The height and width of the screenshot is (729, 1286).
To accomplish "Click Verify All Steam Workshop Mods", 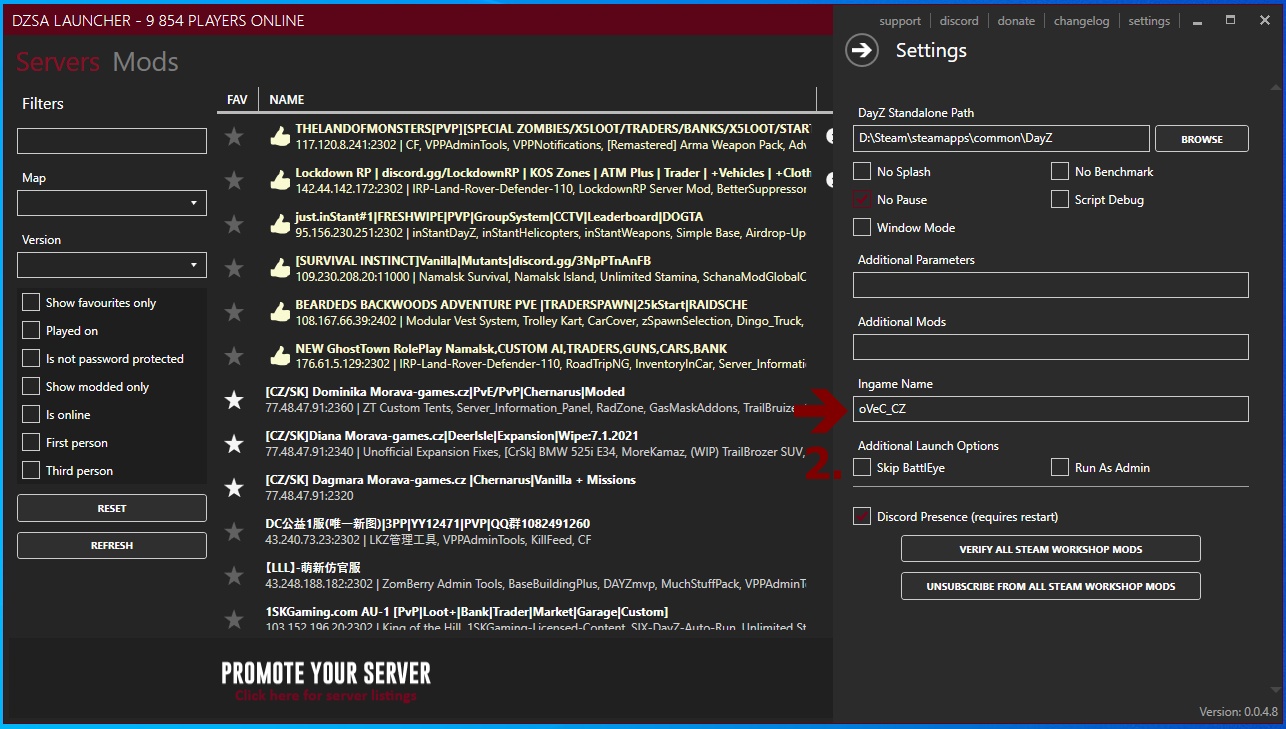I will (x=1050, y=549).
